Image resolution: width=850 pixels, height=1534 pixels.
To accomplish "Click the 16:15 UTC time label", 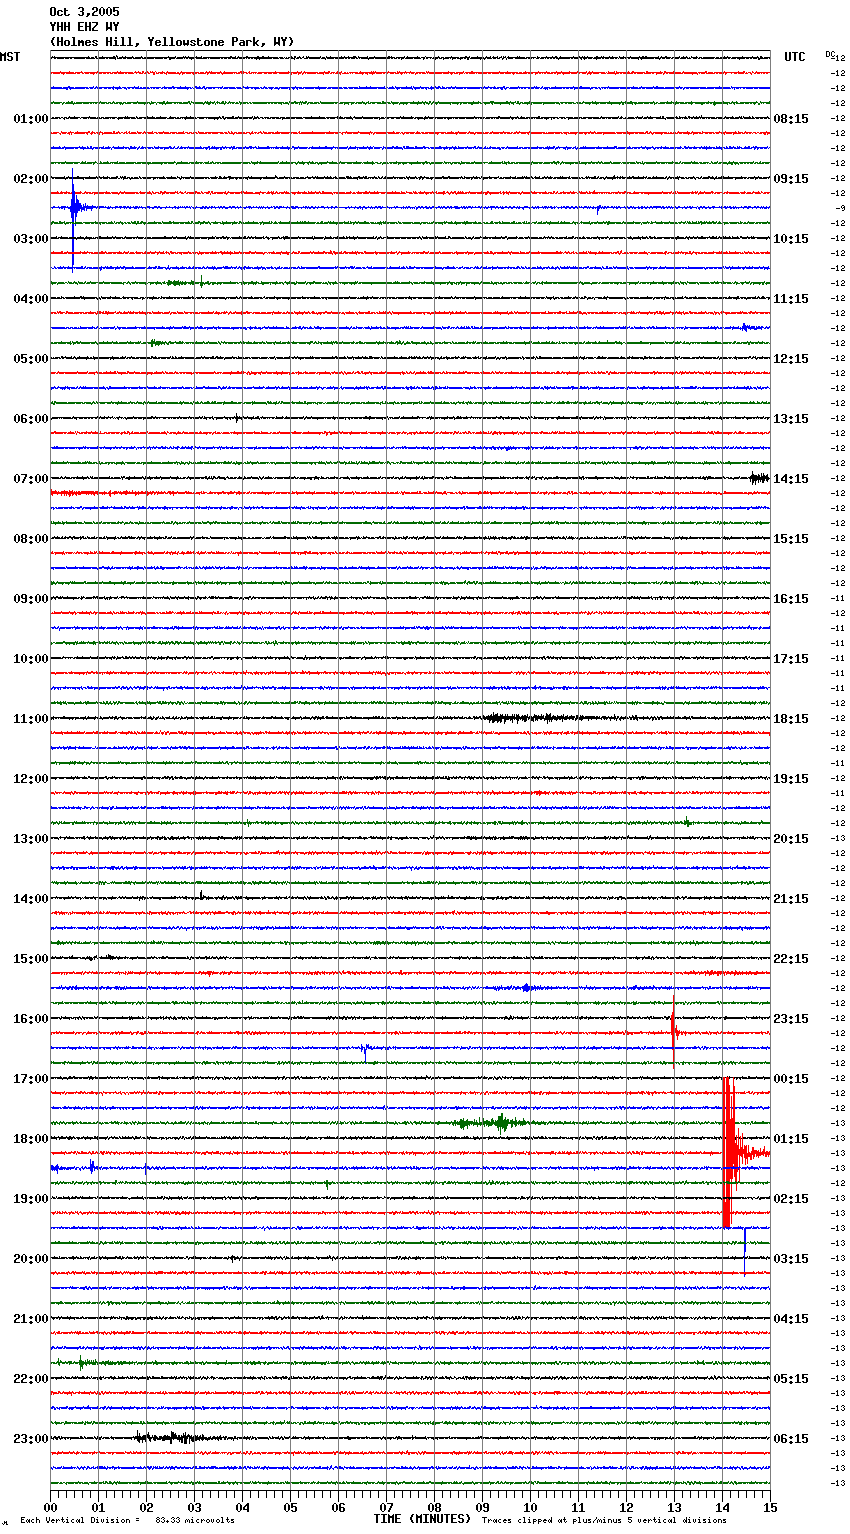I will [x=791, y=599].
